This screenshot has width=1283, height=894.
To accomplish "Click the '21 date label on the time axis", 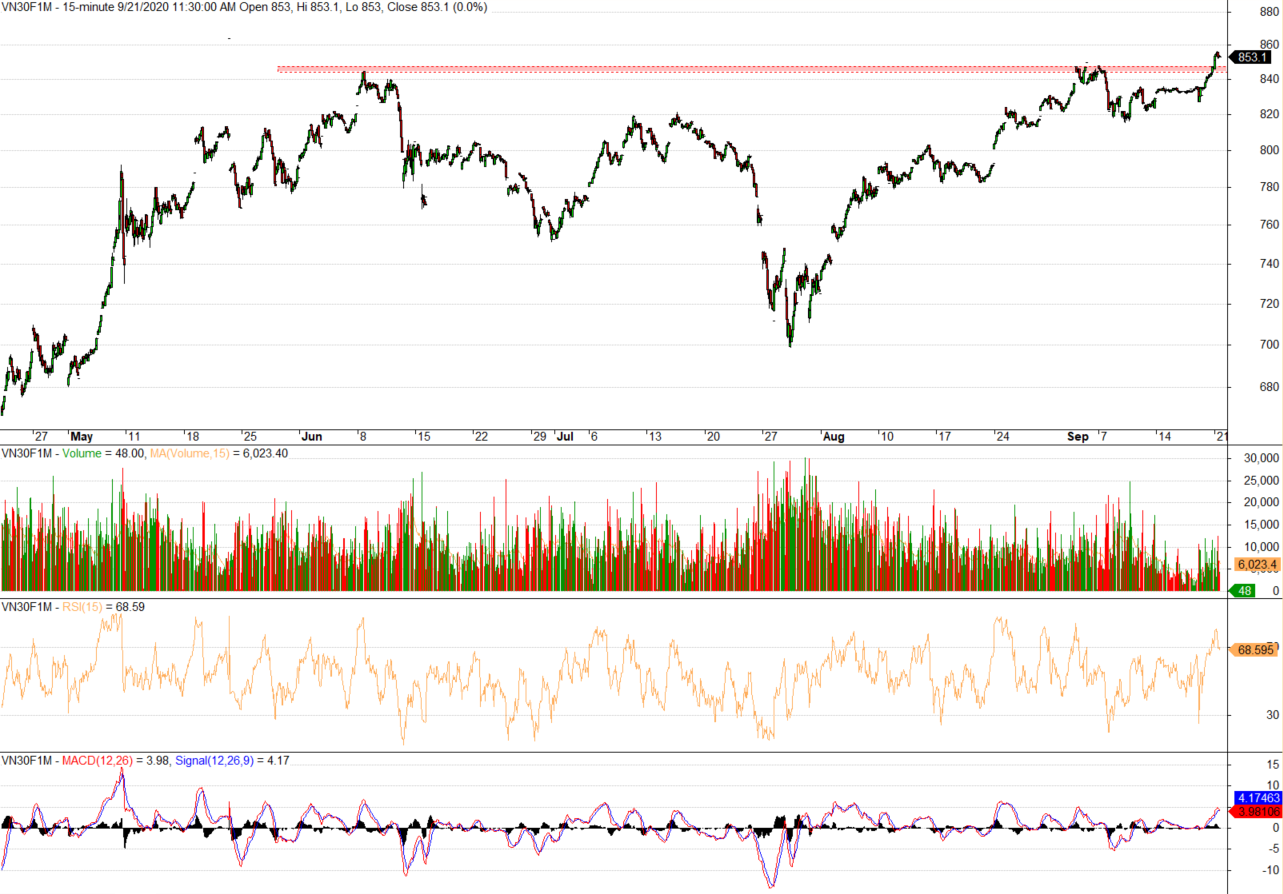I will tap(1221, 437).
